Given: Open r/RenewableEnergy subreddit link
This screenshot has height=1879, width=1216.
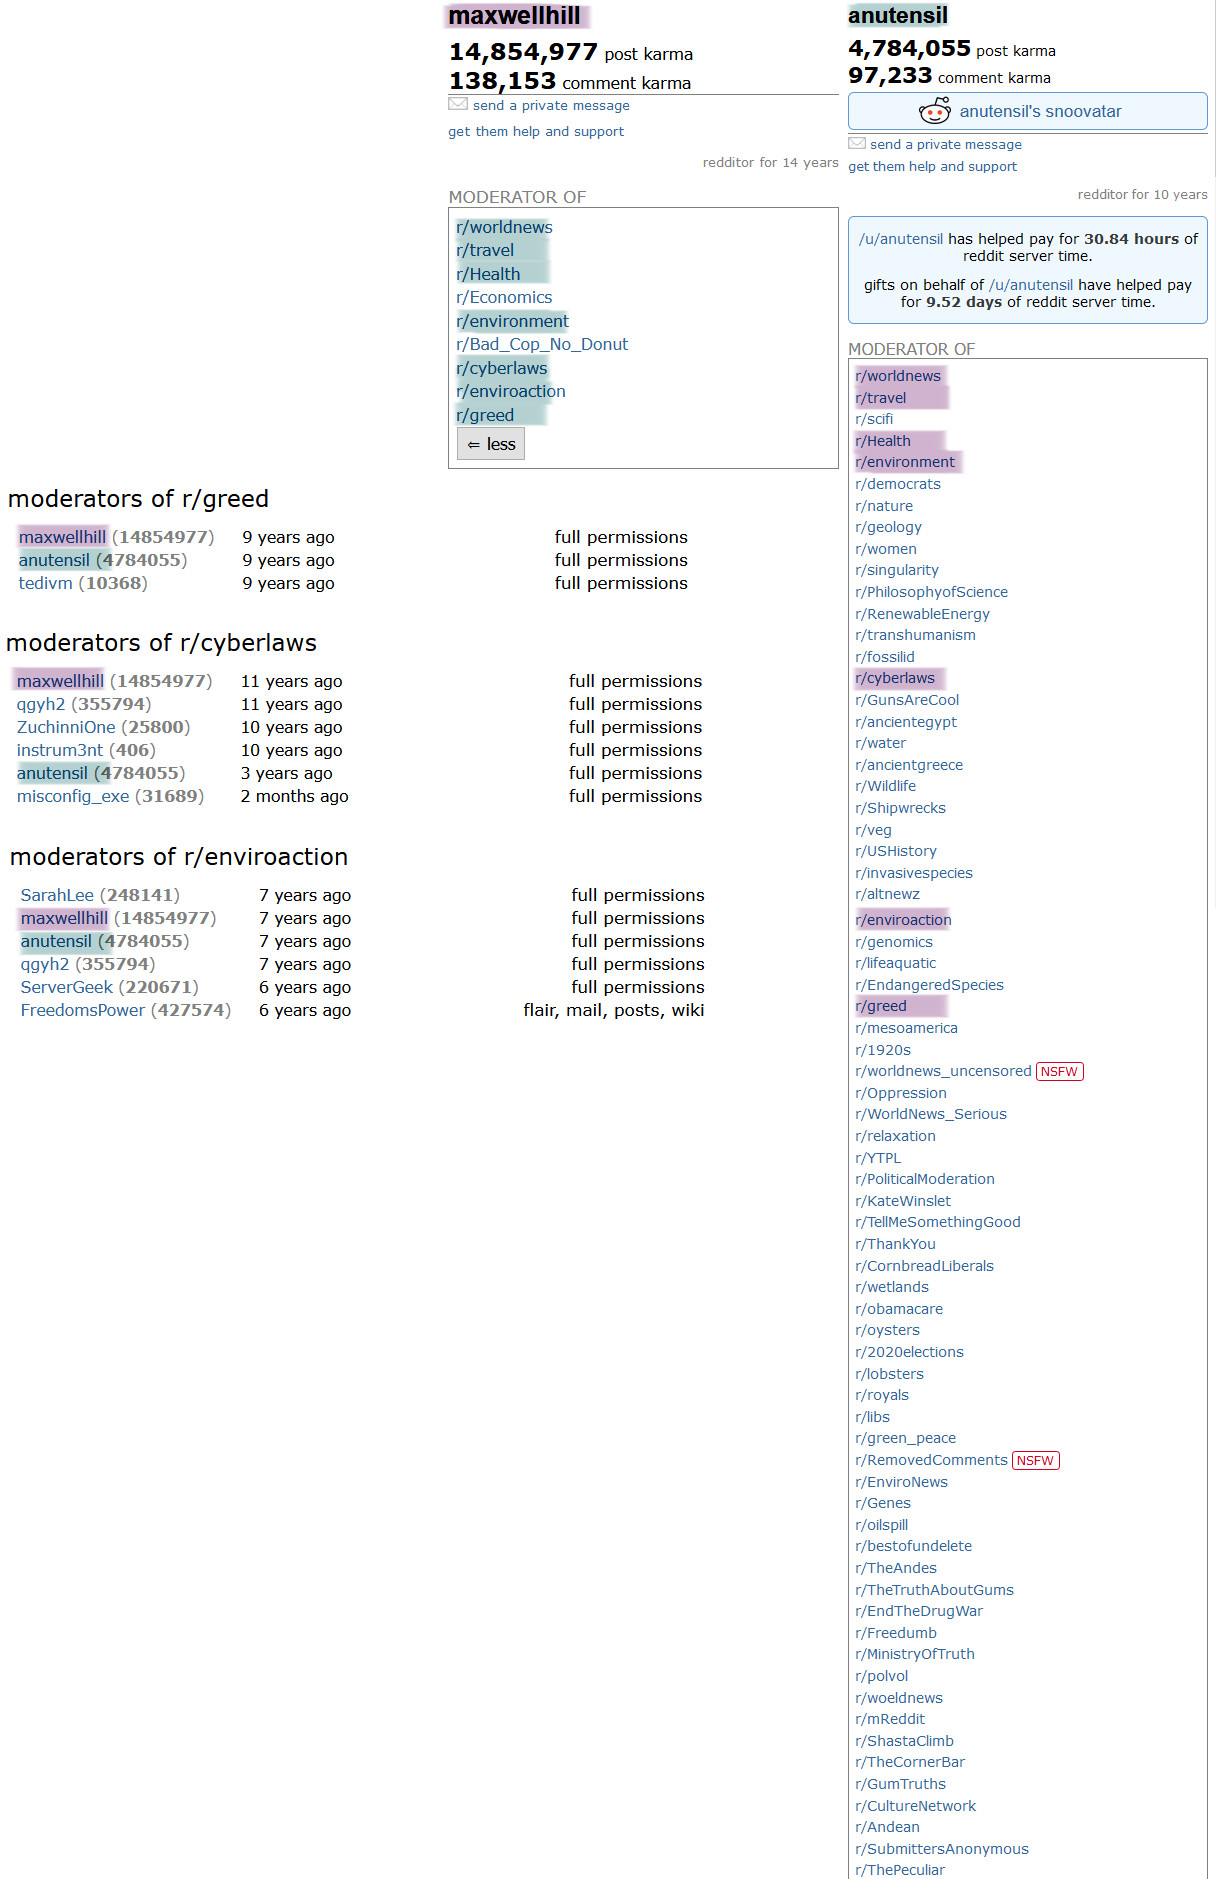Looking at the screenshot, I should point(922,614).
